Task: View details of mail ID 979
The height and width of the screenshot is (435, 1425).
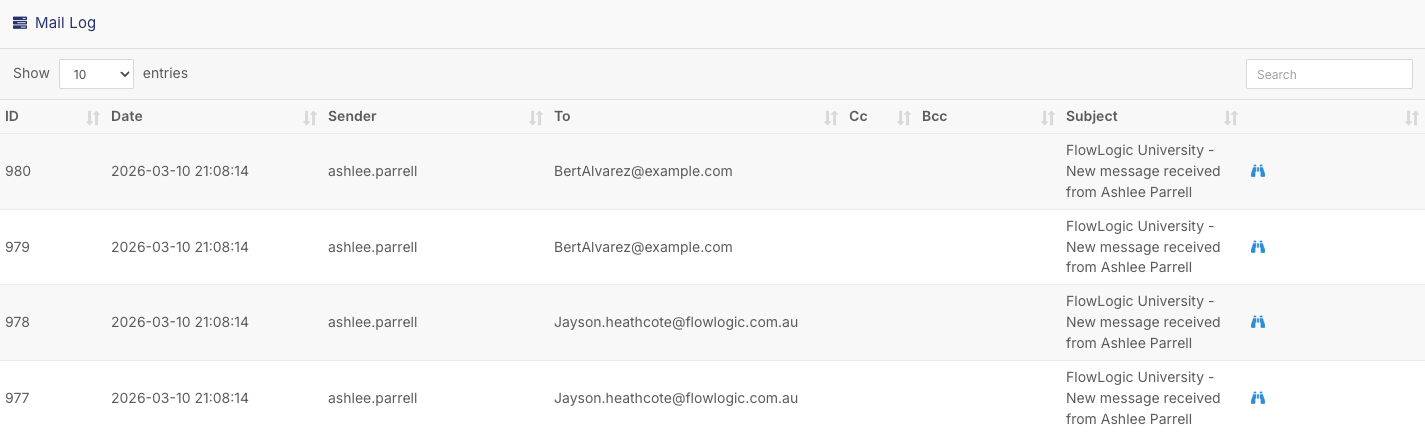Action: [1258, 247]
